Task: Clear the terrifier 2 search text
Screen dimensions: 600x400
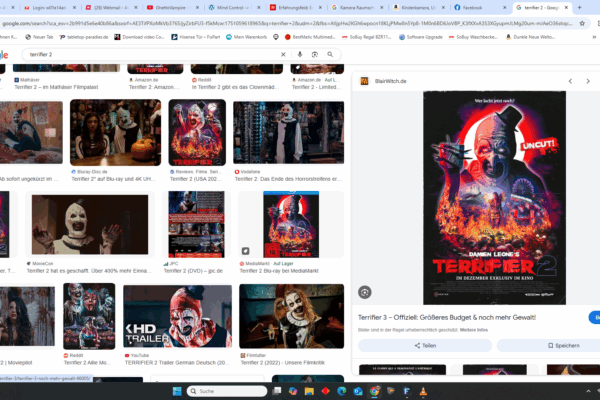Action: click(283, 54)
